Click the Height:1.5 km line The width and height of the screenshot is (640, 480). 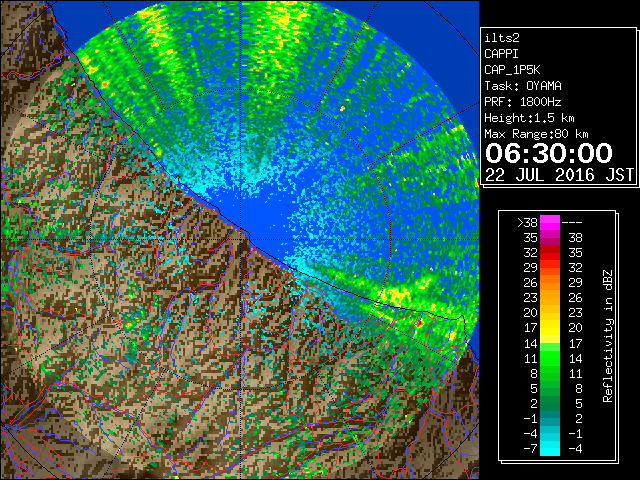click(x=529, y=118)
